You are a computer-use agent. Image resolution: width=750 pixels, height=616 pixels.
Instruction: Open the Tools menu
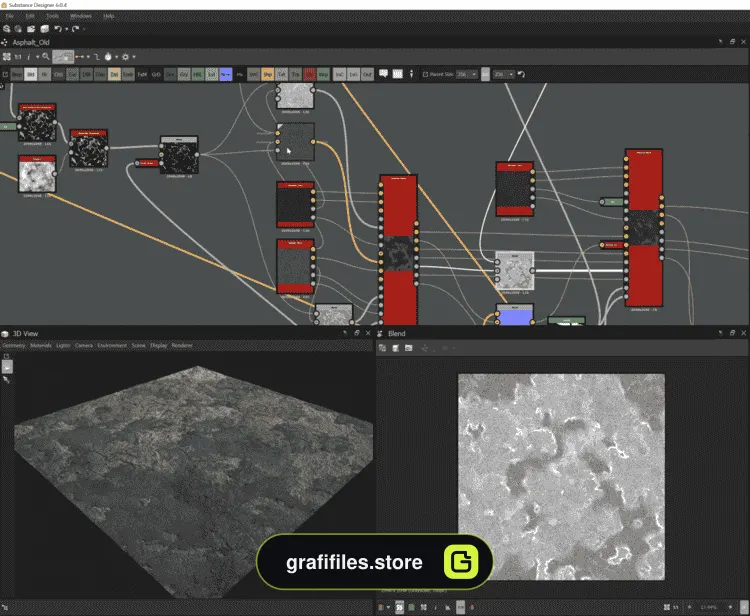[x=52, y=16]
